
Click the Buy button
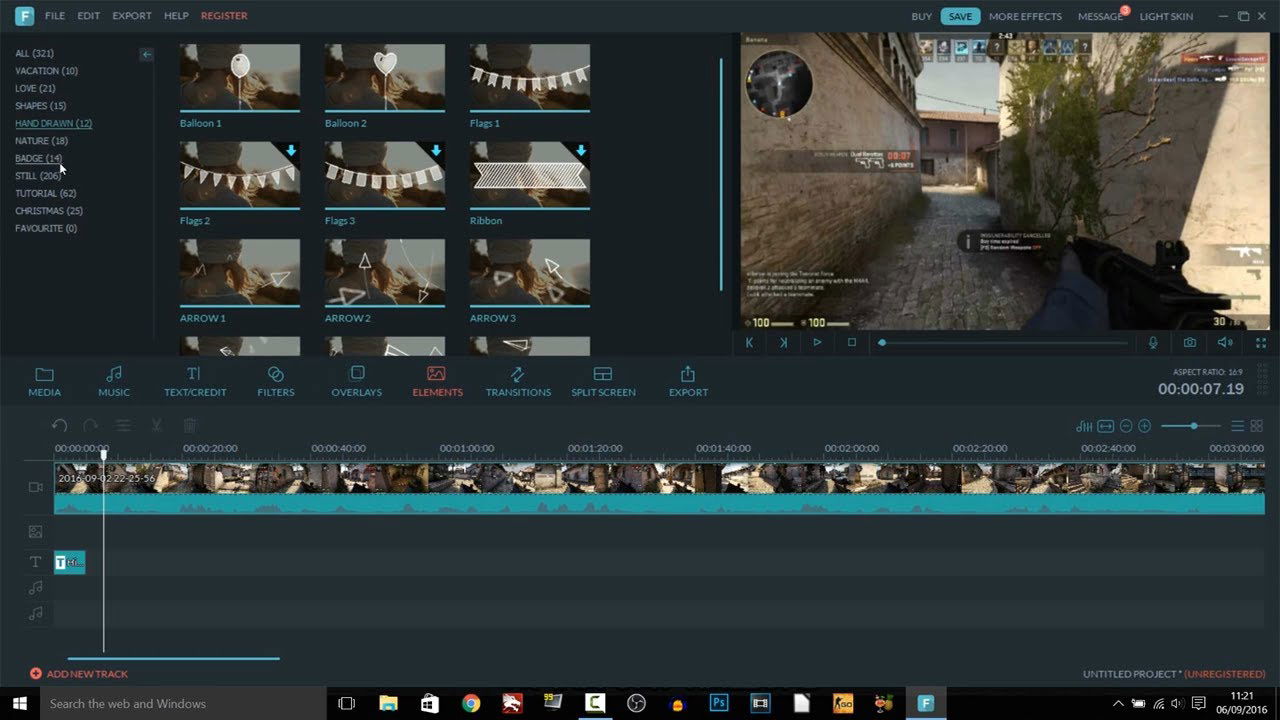pos(922,16)
